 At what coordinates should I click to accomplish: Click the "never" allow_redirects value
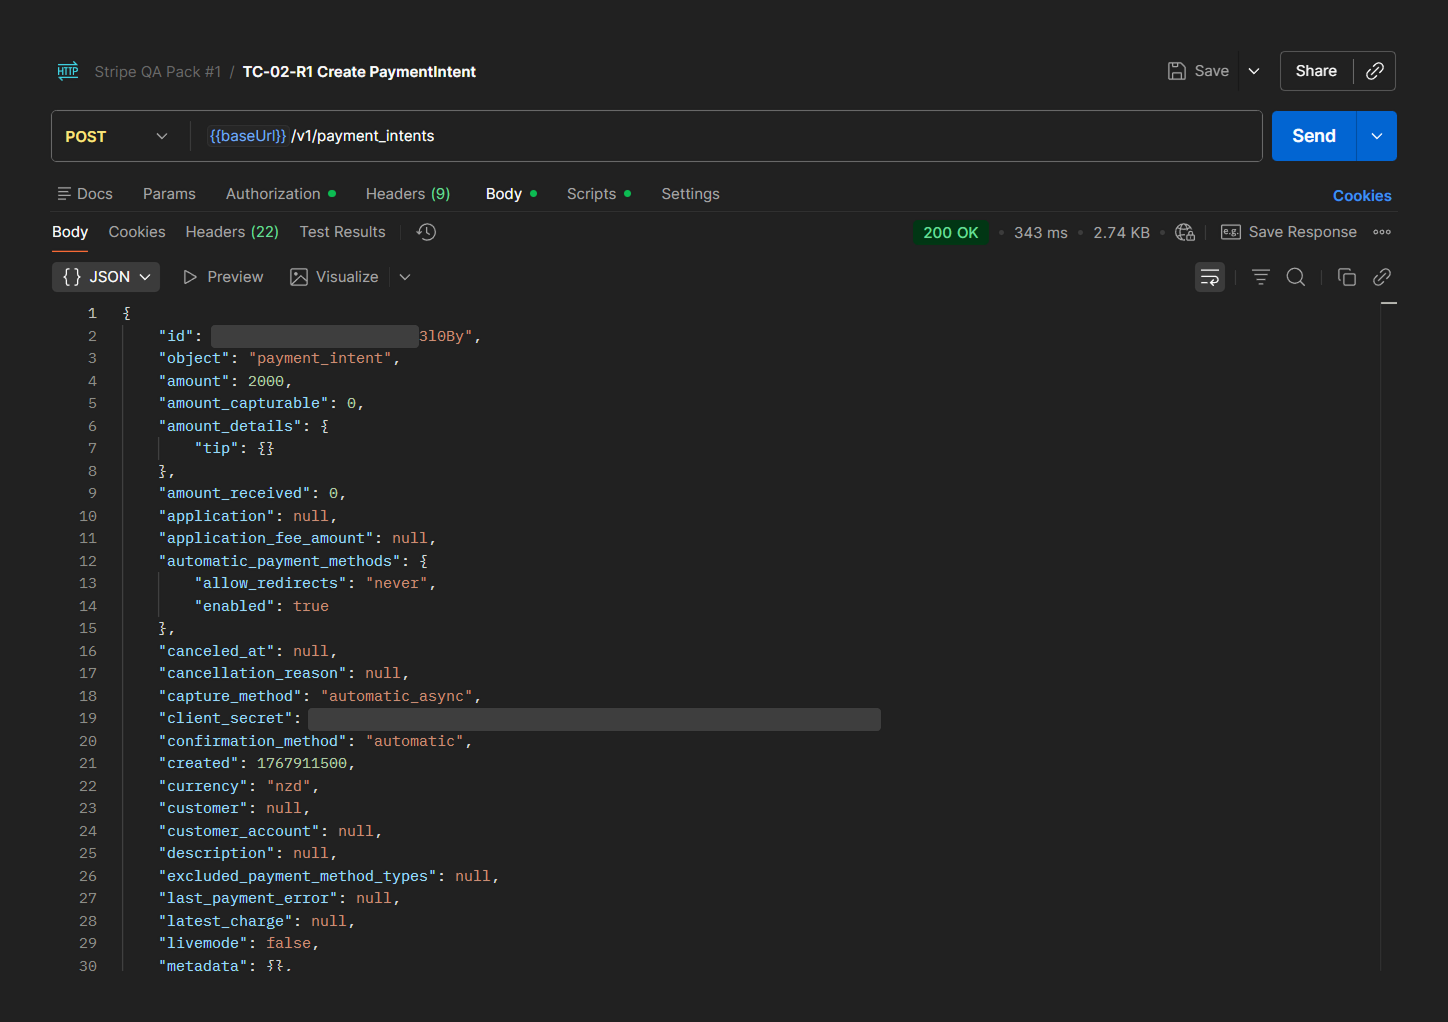pyautogui.click(x=397, y=583)
